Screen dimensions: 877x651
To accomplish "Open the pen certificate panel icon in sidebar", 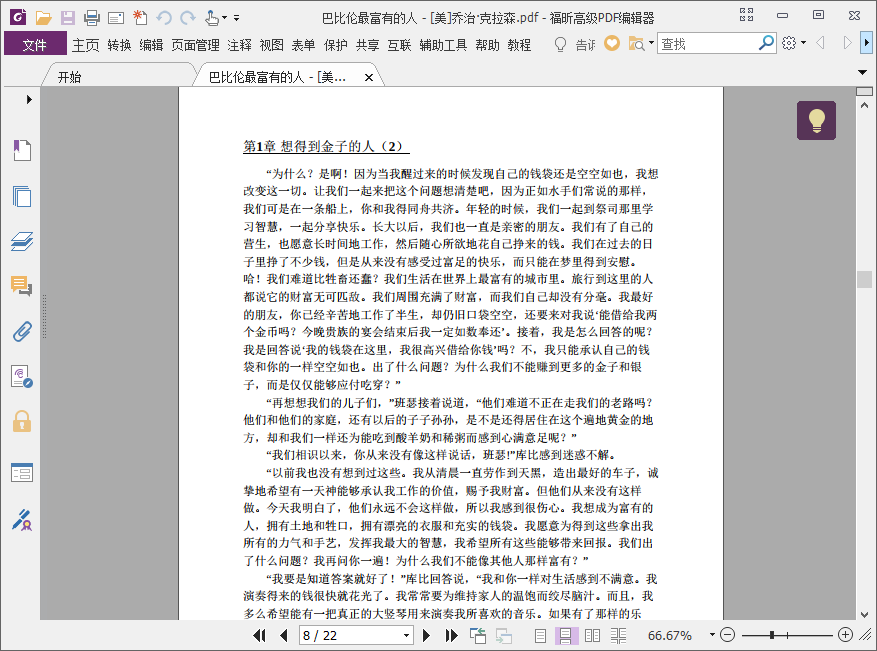I will (22, 520).
